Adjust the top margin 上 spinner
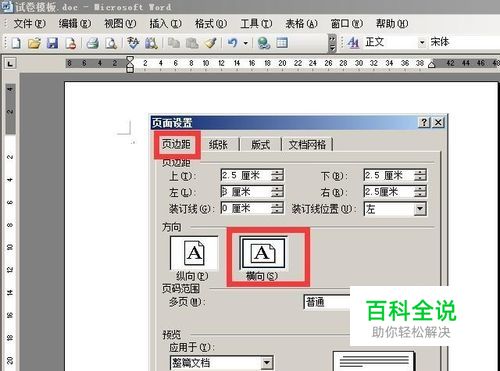Image resolution: width=500 pixels, height=371 pixels. point(277,175)
